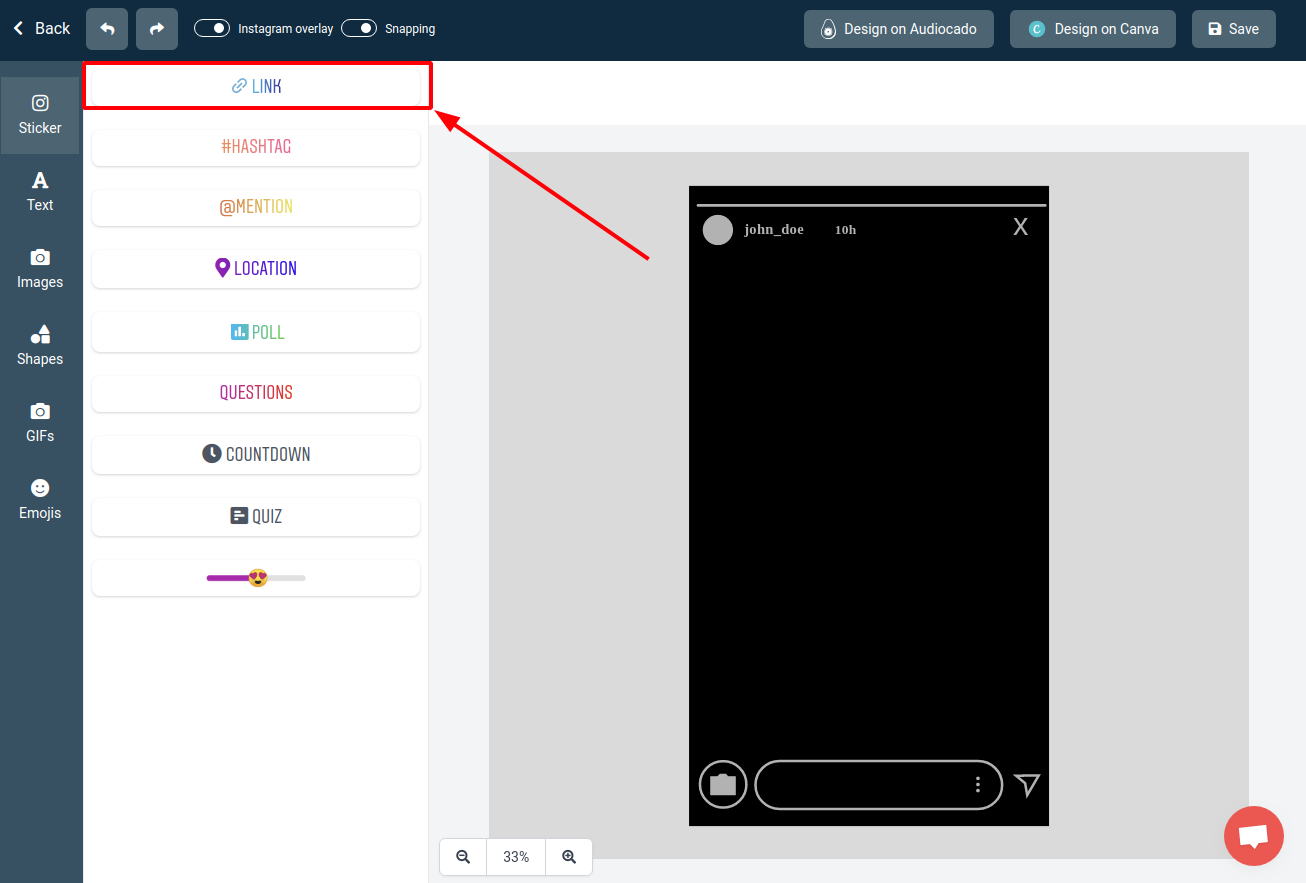Image resolution: width=1306 pixels, height=883 pixels.
Task: Open the chat support bubble
Action: [1253, 836]
